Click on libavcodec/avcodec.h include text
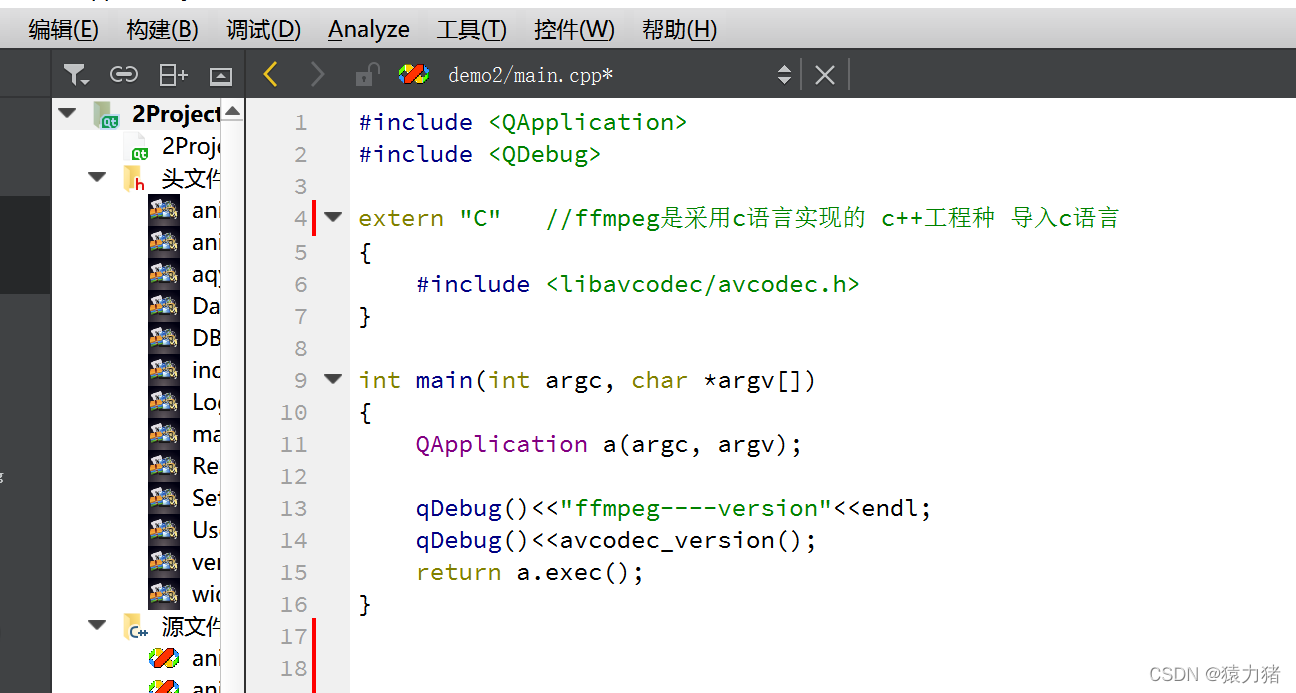The image size is (1296, 693). (703, 284)
